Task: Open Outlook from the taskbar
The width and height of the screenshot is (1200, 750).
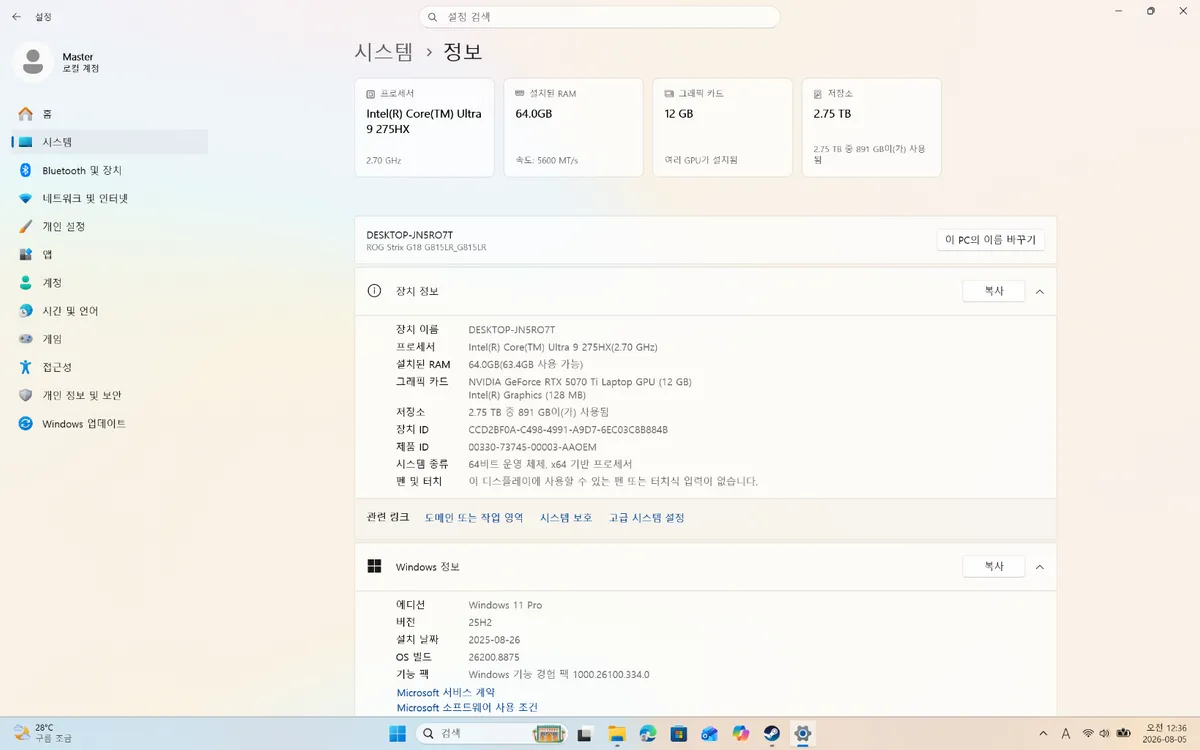Action: pos(710,733)
